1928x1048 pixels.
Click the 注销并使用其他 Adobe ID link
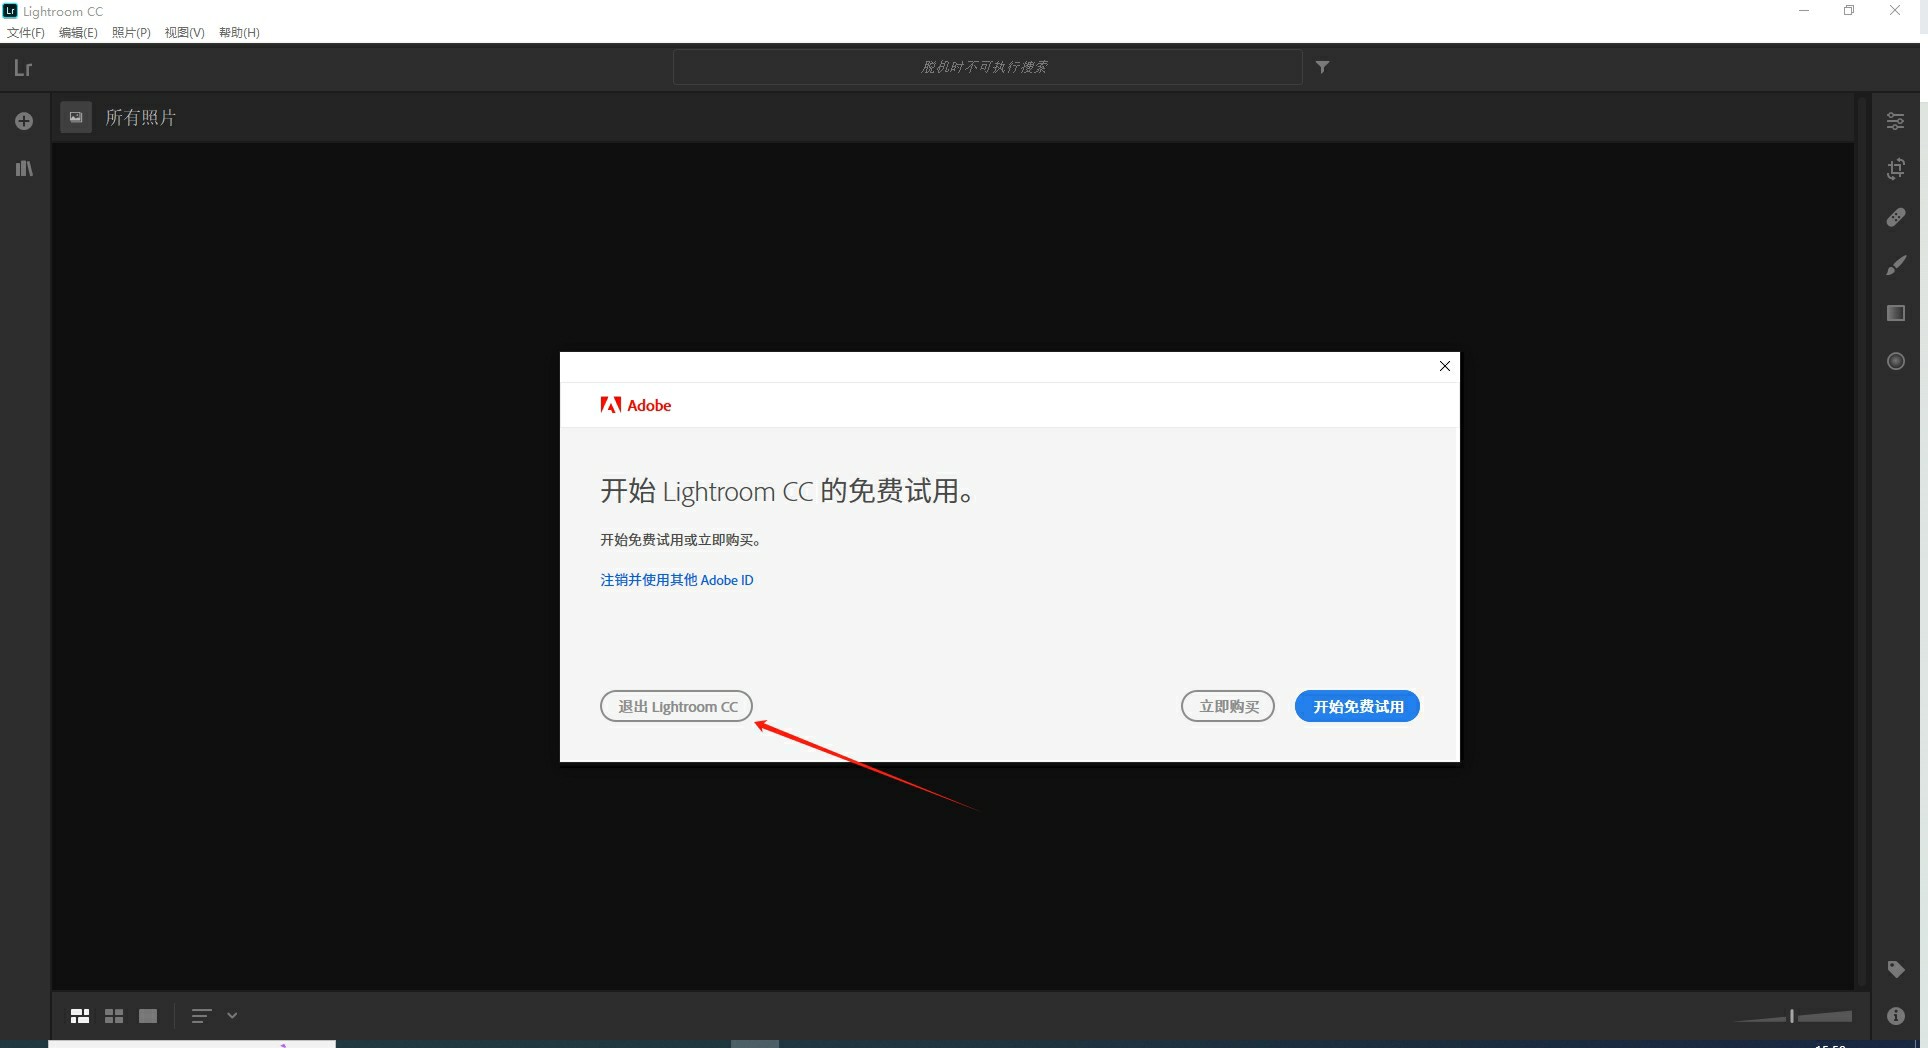pyautogui.click(x=677, y=580)
